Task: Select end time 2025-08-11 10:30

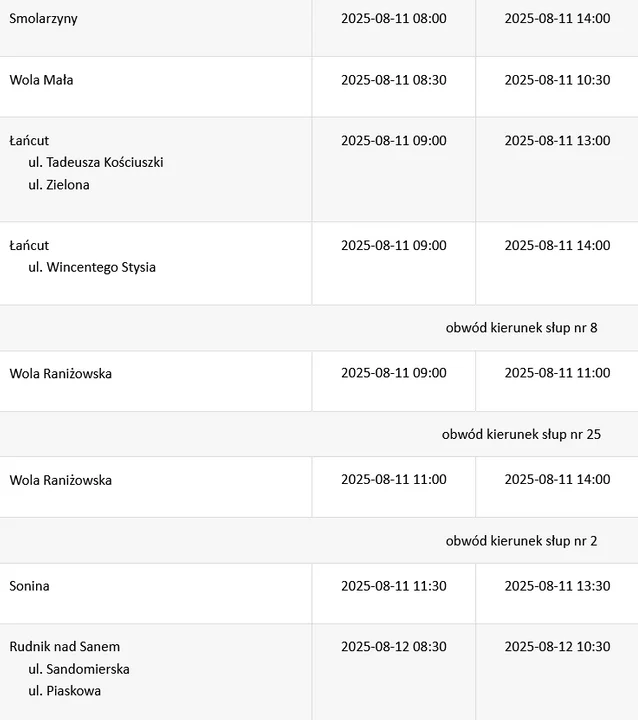Action: (558, 80)
